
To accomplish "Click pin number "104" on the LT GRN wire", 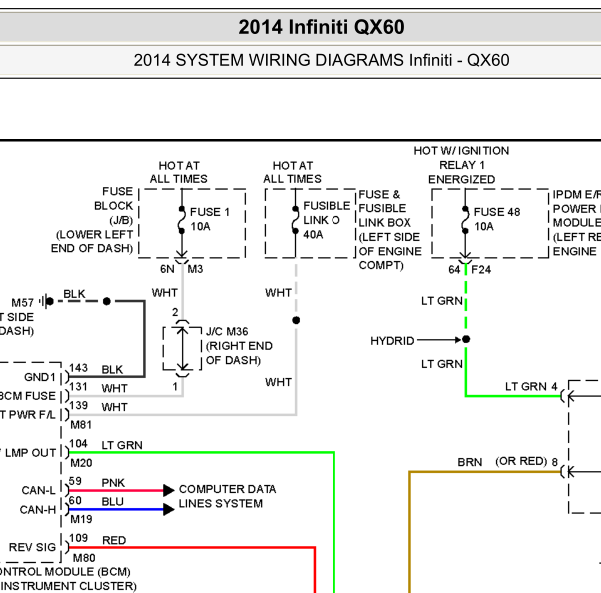I will tap(79, 444).
